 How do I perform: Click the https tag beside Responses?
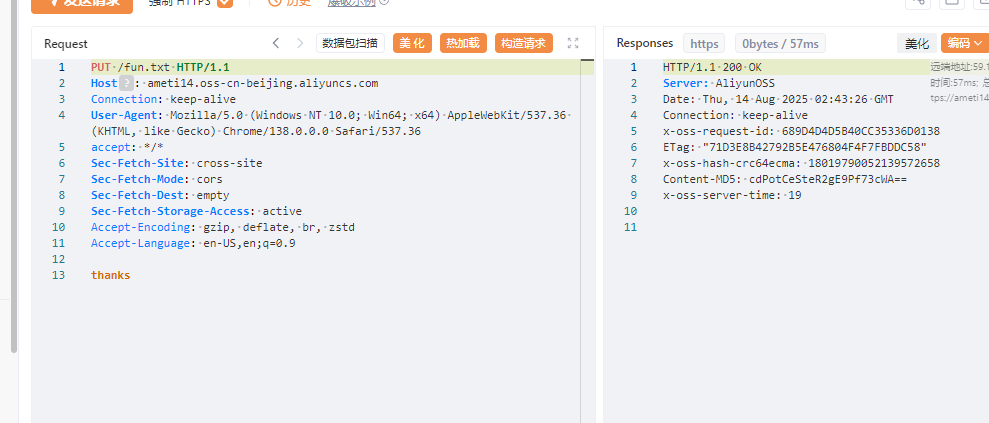pyautogui.click(x=704, y=43)
